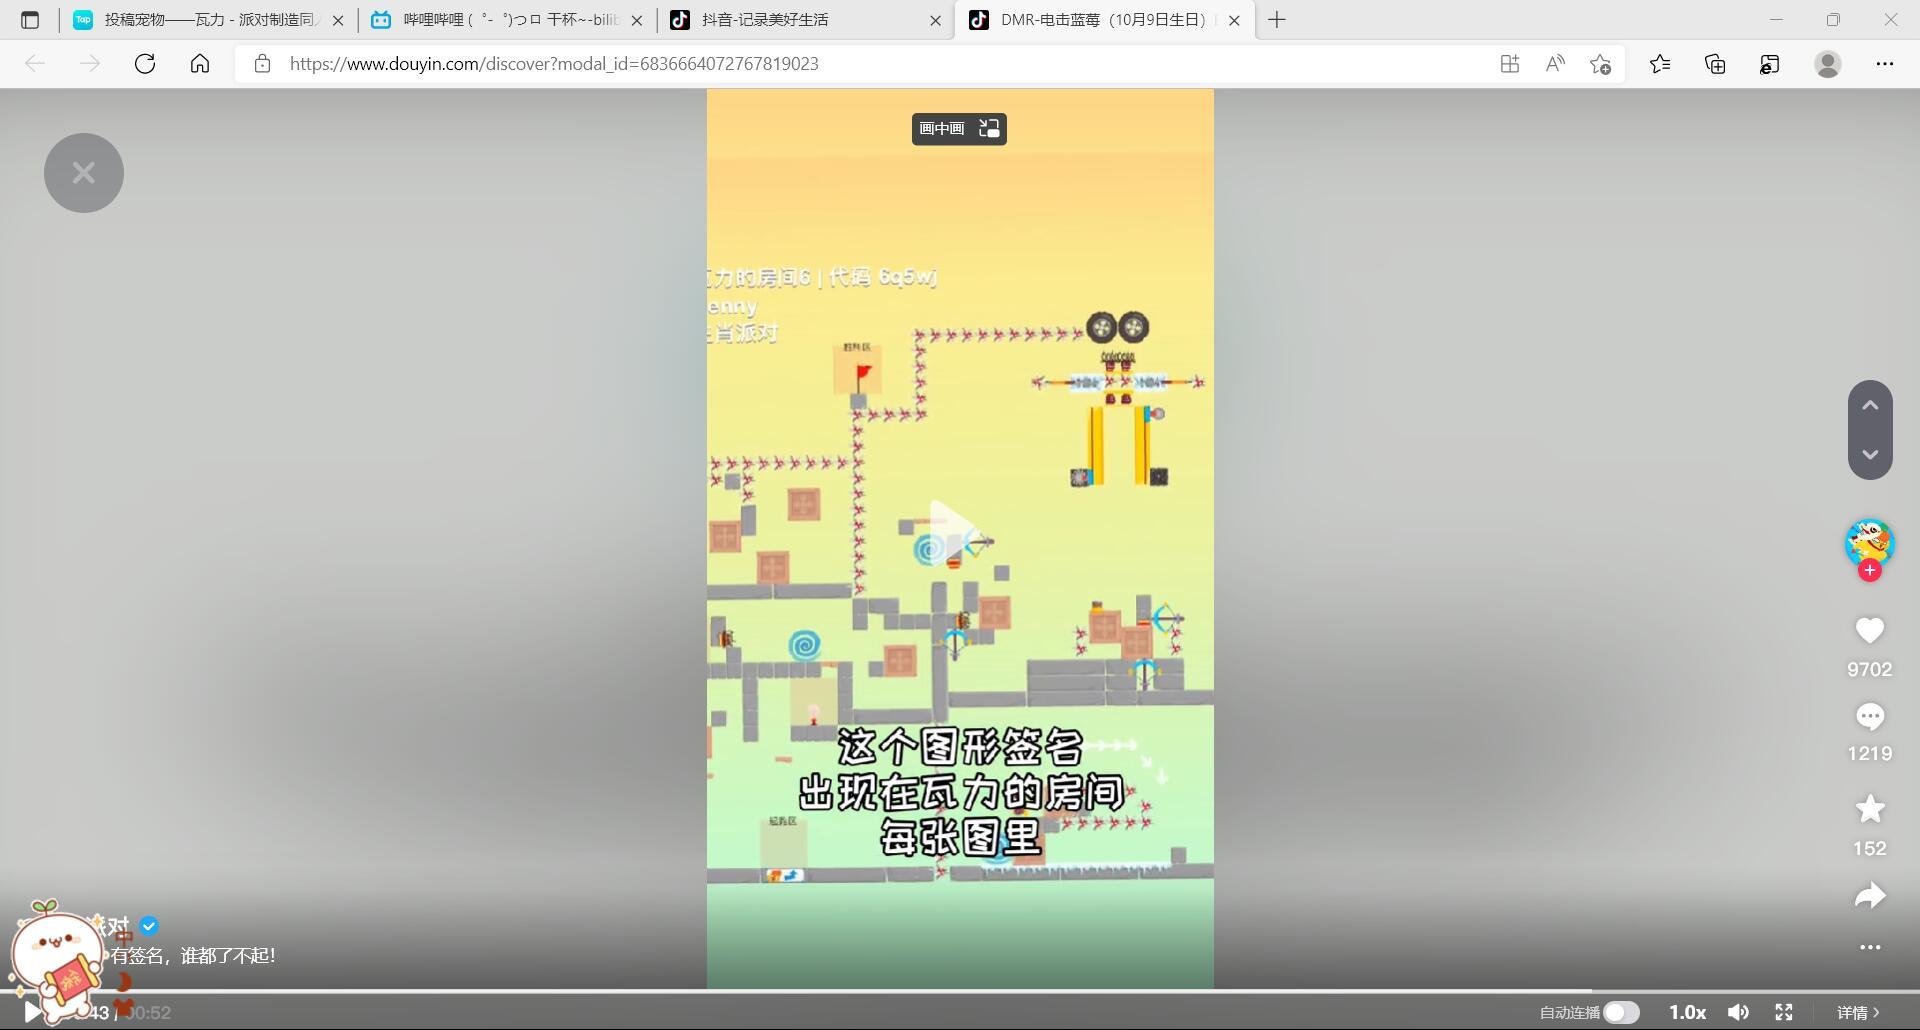View site information lock icon

(x=262, y=64)
